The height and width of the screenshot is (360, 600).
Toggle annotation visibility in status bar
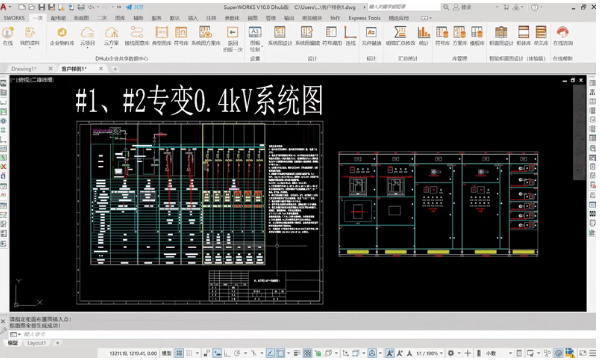pyautogui.click(x=390, y=353)
